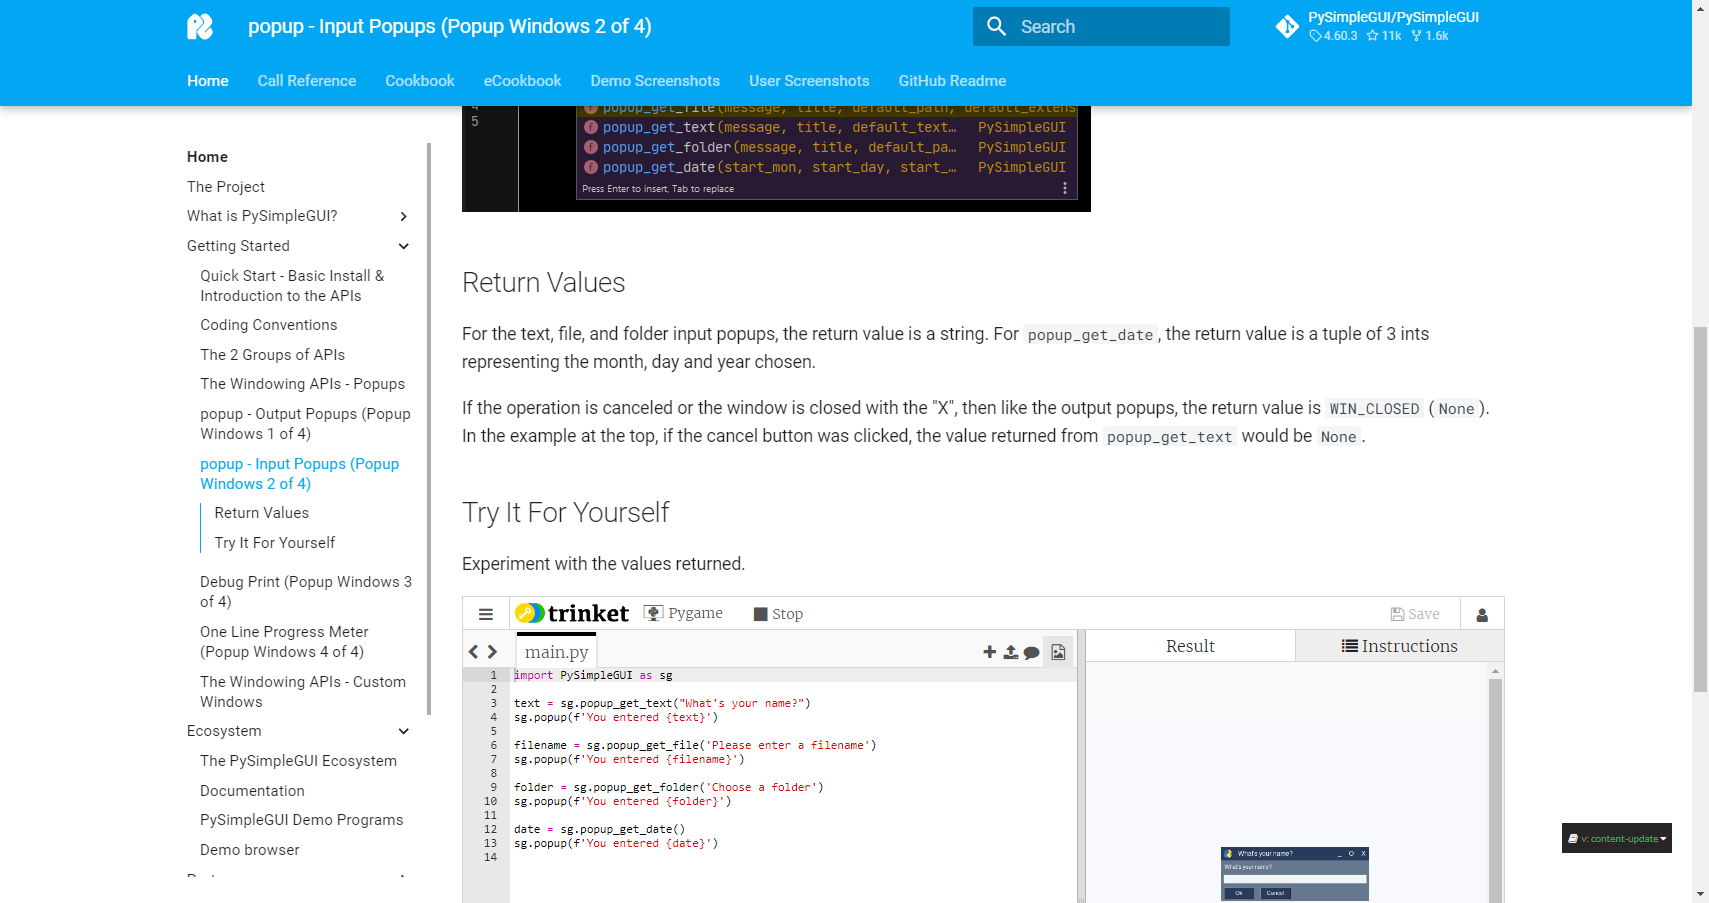Image resolution: width=1709 pixels, height=903 pixels.
Task: Go to the previous file tab arrow
Action: click(x=474, y=652)
